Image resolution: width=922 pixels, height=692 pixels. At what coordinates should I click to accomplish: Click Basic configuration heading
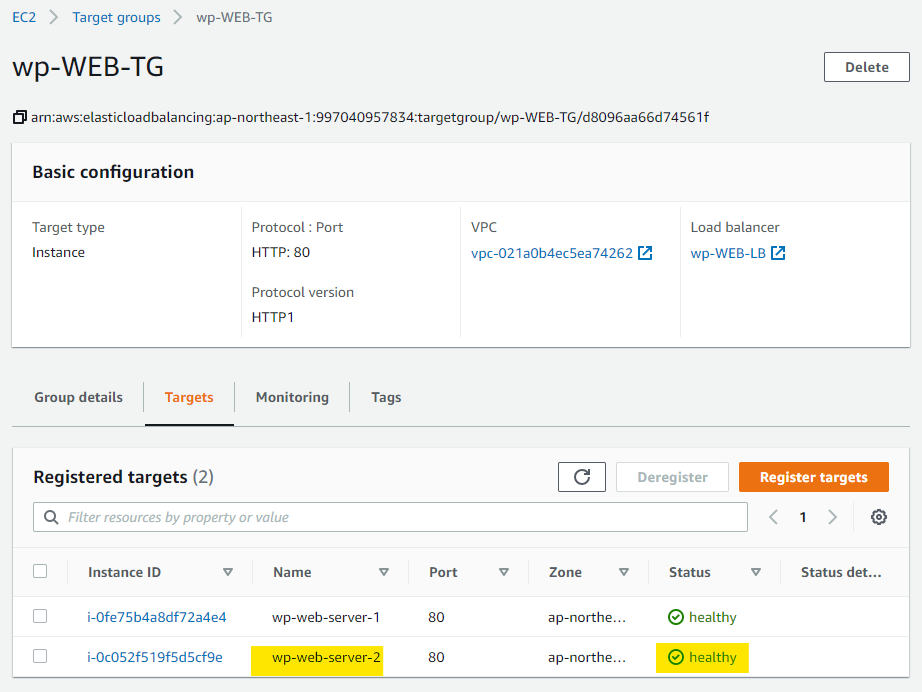click(113, 172)
